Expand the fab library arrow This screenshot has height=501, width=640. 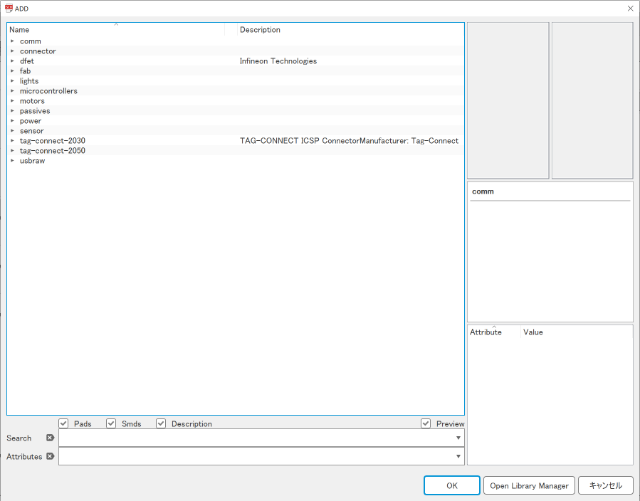[12, 71]
